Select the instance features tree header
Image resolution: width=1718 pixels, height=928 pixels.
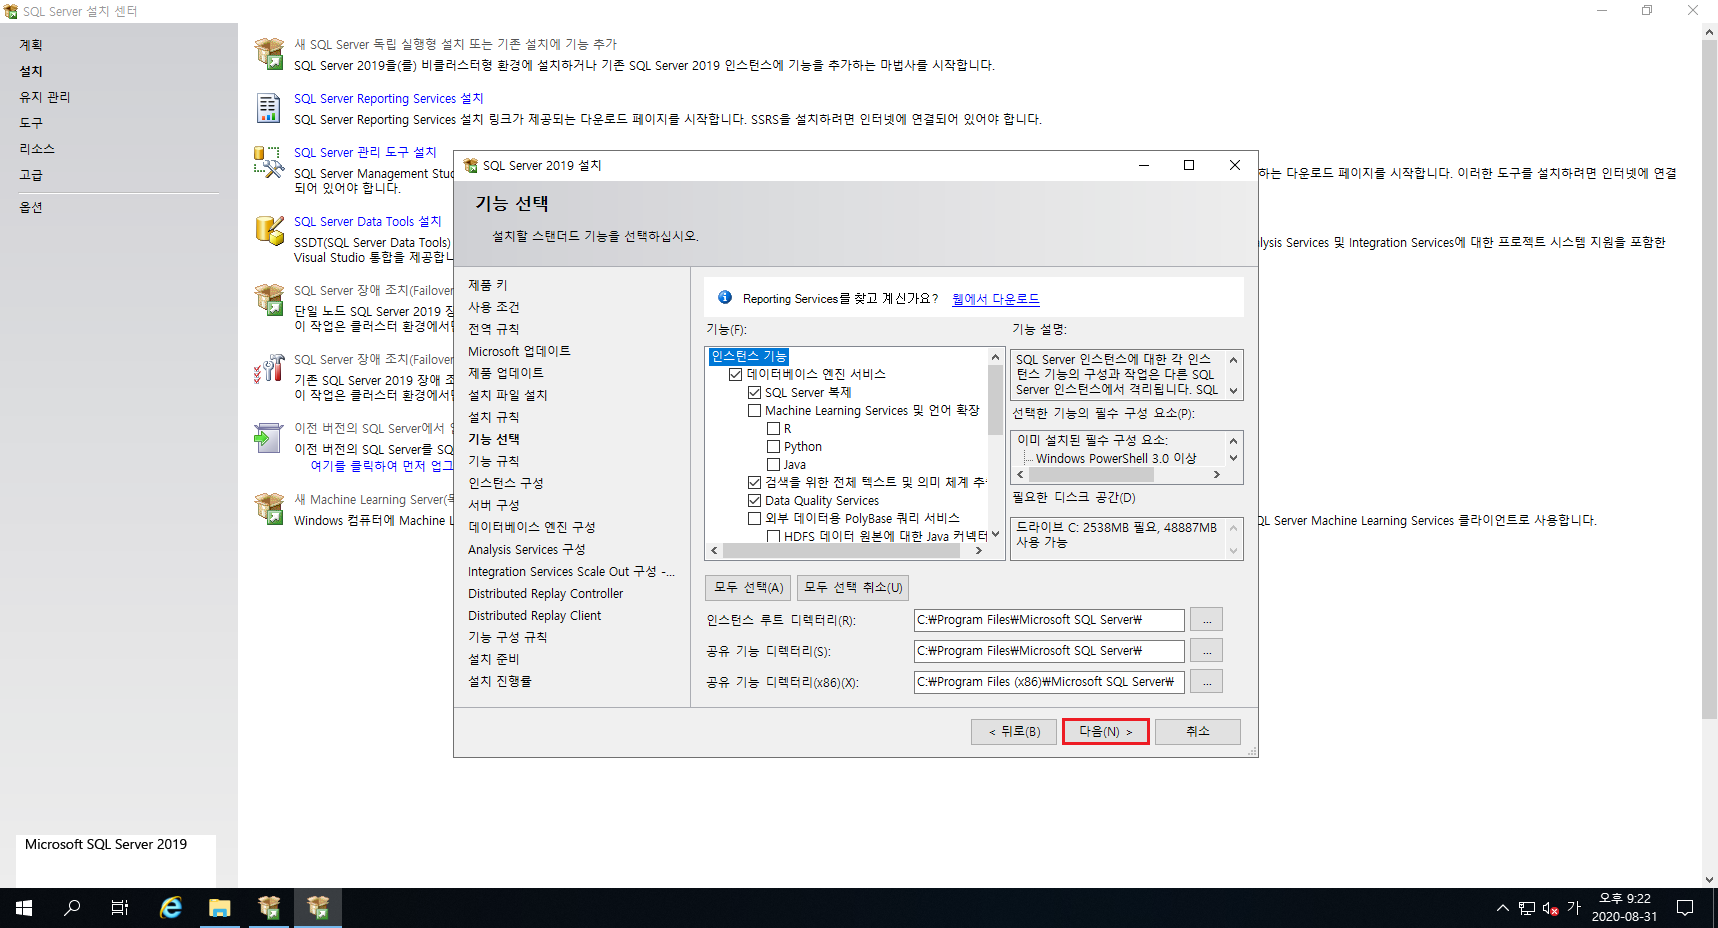pyautogui.click(x=749, y=356)
